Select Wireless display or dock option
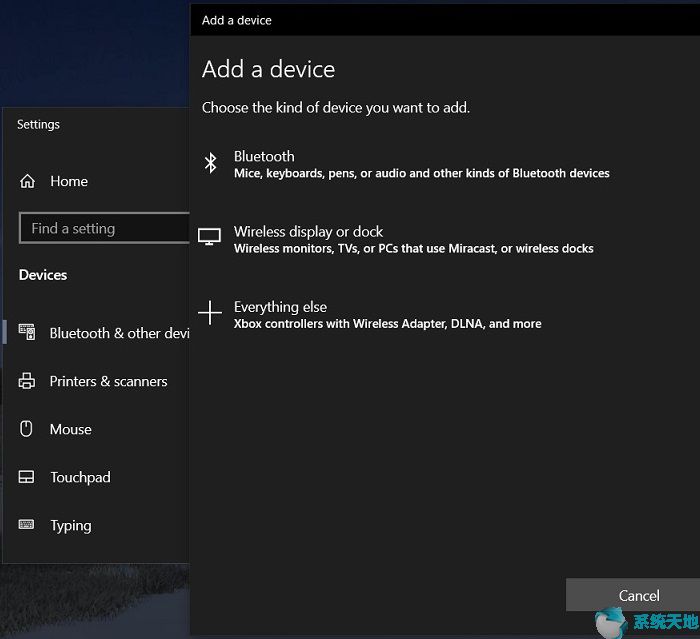The height and width of the screenshot is (639, 700). pyautogui.click(x=396, y=239)
